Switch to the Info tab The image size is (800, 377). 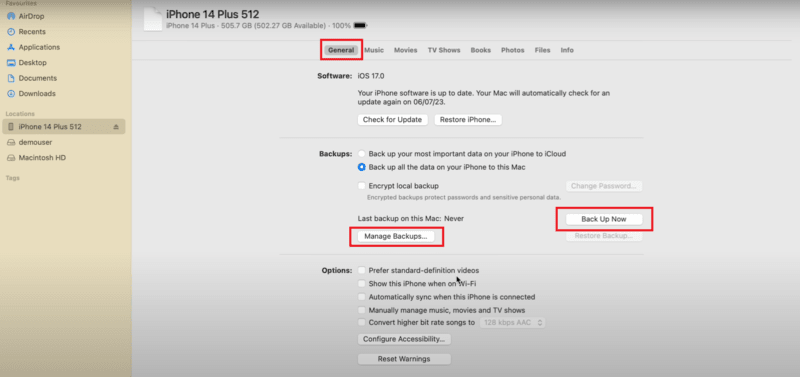click(567, 50)
